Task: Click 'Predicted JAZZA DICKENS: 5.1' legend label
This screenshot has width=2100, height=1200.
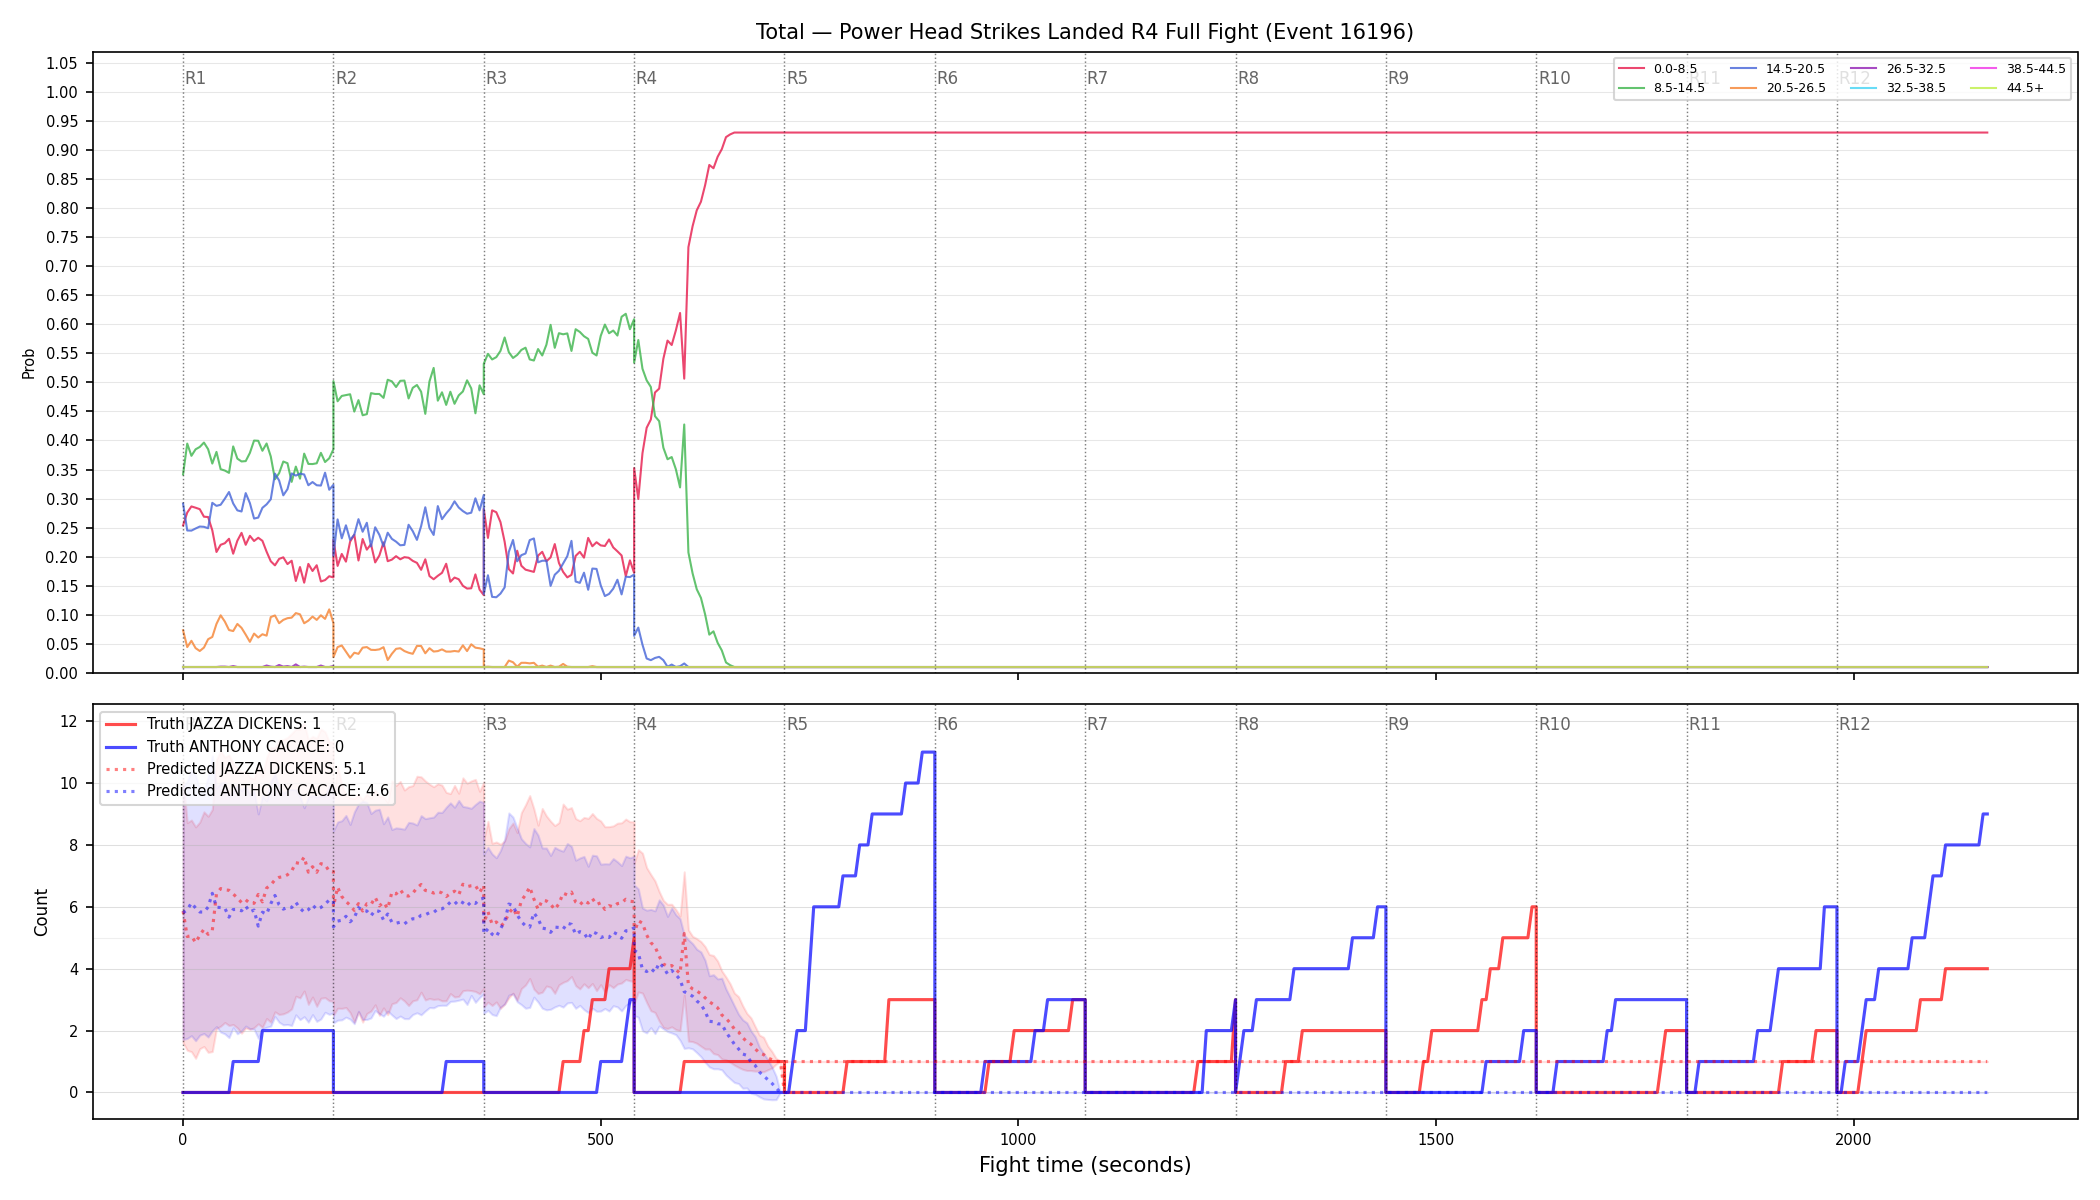Action: [x=256, y=768]
